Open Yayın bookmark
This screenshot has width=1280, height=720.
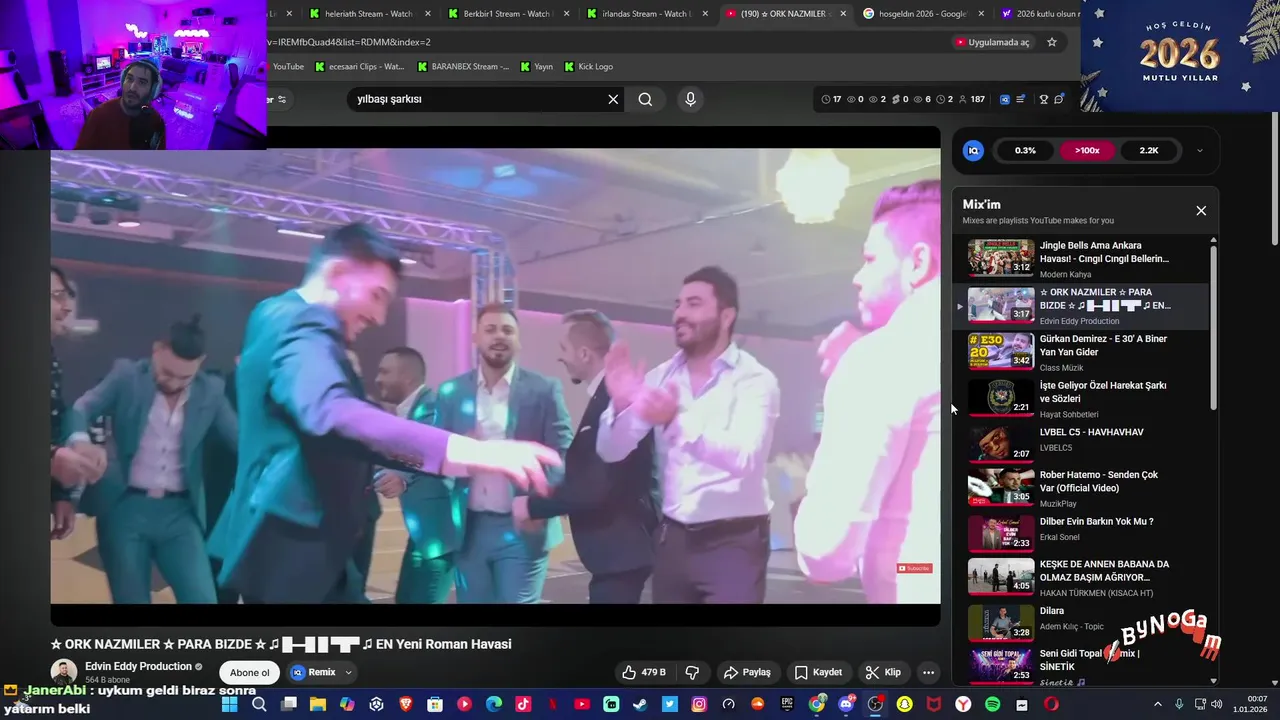537,67
